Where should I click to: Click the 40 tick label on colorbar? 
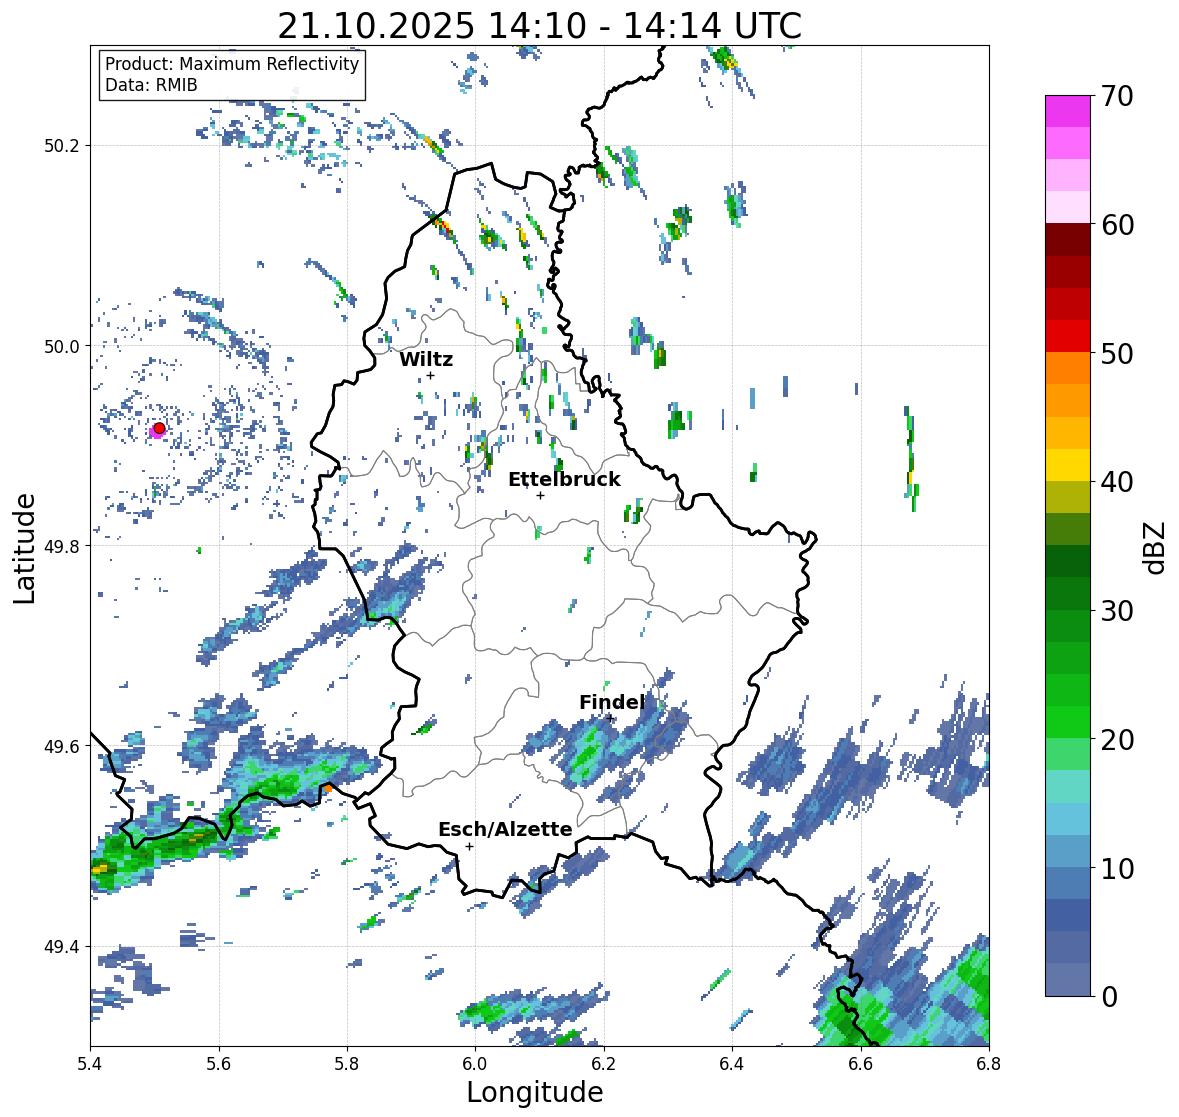[x=1116, y=482]
